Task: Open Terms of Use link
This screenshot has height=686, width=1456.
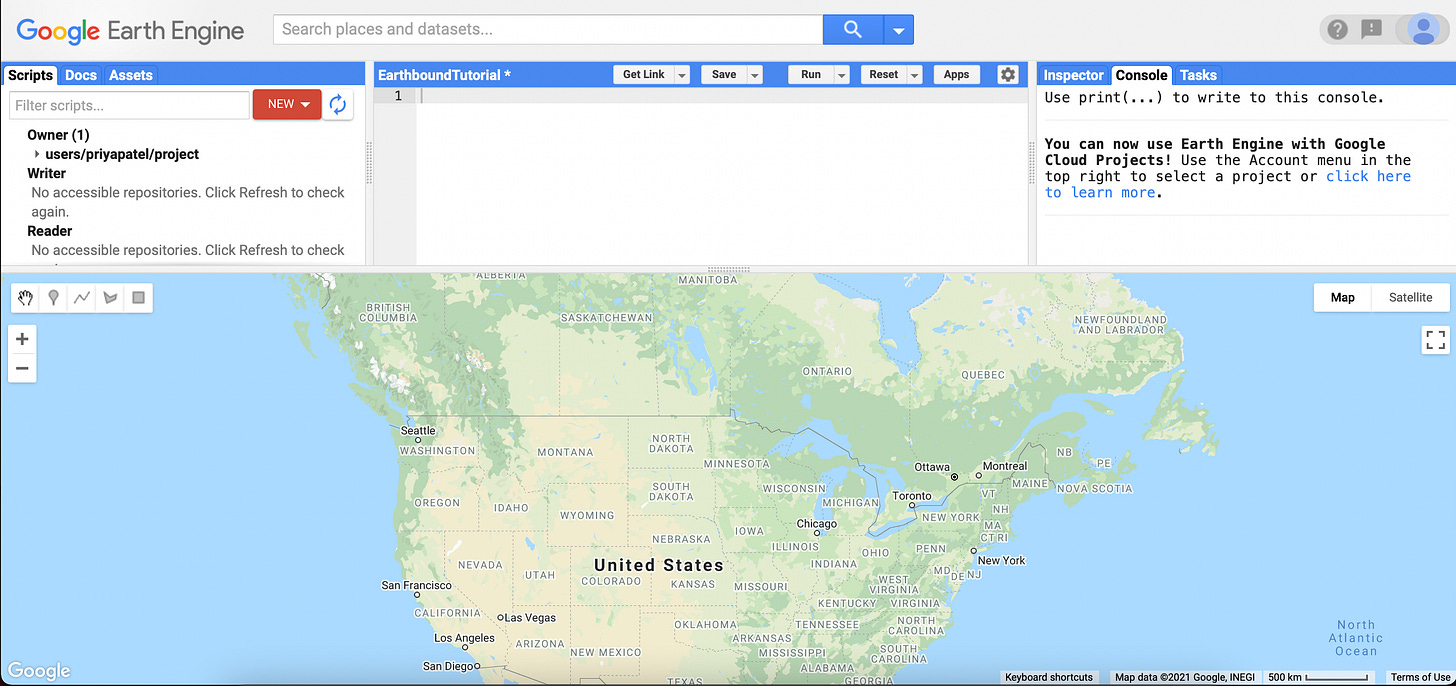Action: tap(1420, 677)
